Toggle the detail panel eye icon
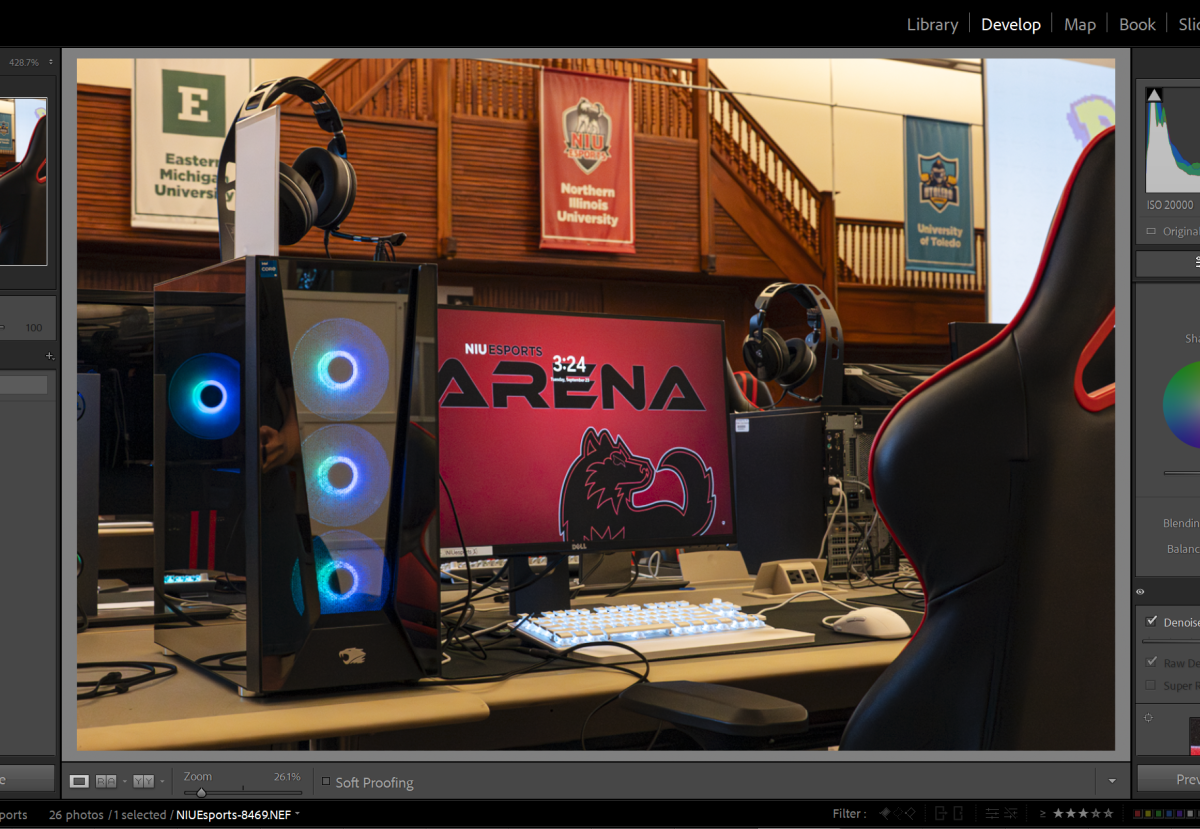 click(x=1140, y=592)
